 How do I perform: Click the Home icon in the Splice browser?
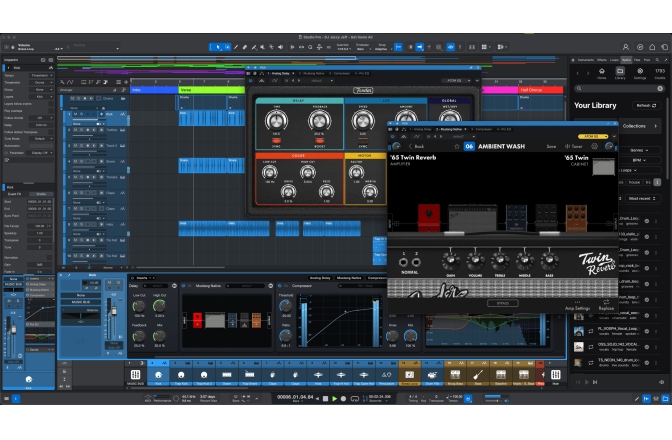pyautogui.click(x=602, y=73)
